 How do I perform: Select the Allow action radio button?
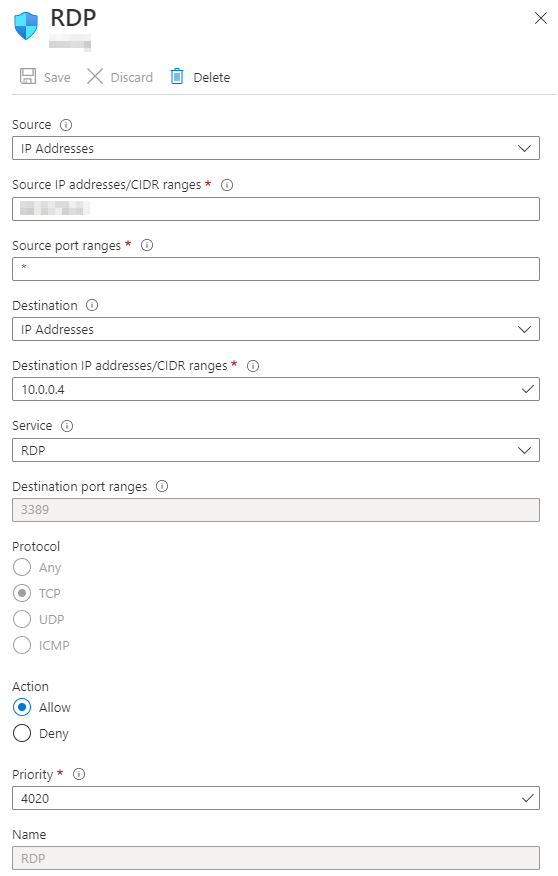[22, 707]
